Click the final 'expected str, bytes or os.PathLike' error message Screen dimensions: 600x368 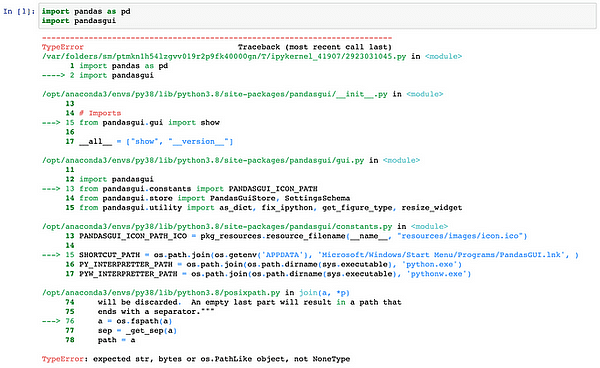(222, 359)
